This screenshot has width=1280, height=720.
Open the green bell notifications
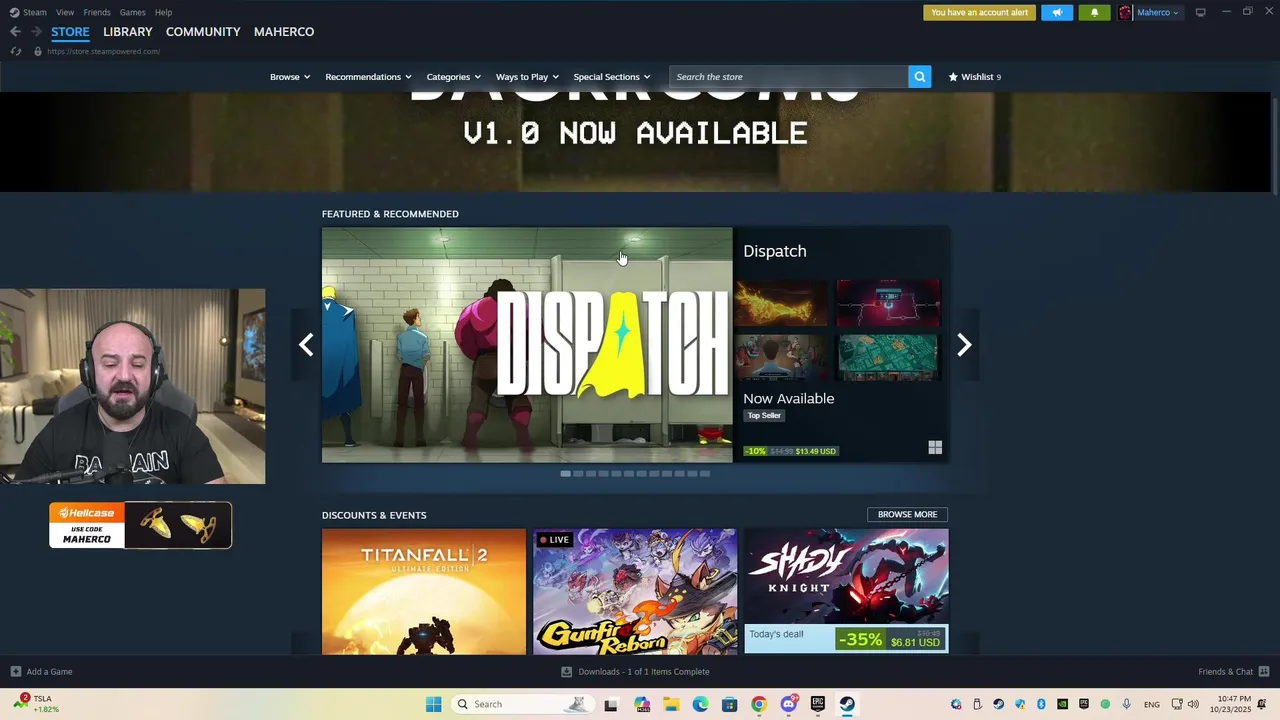pyautogui.click(x=1094, y=13)
